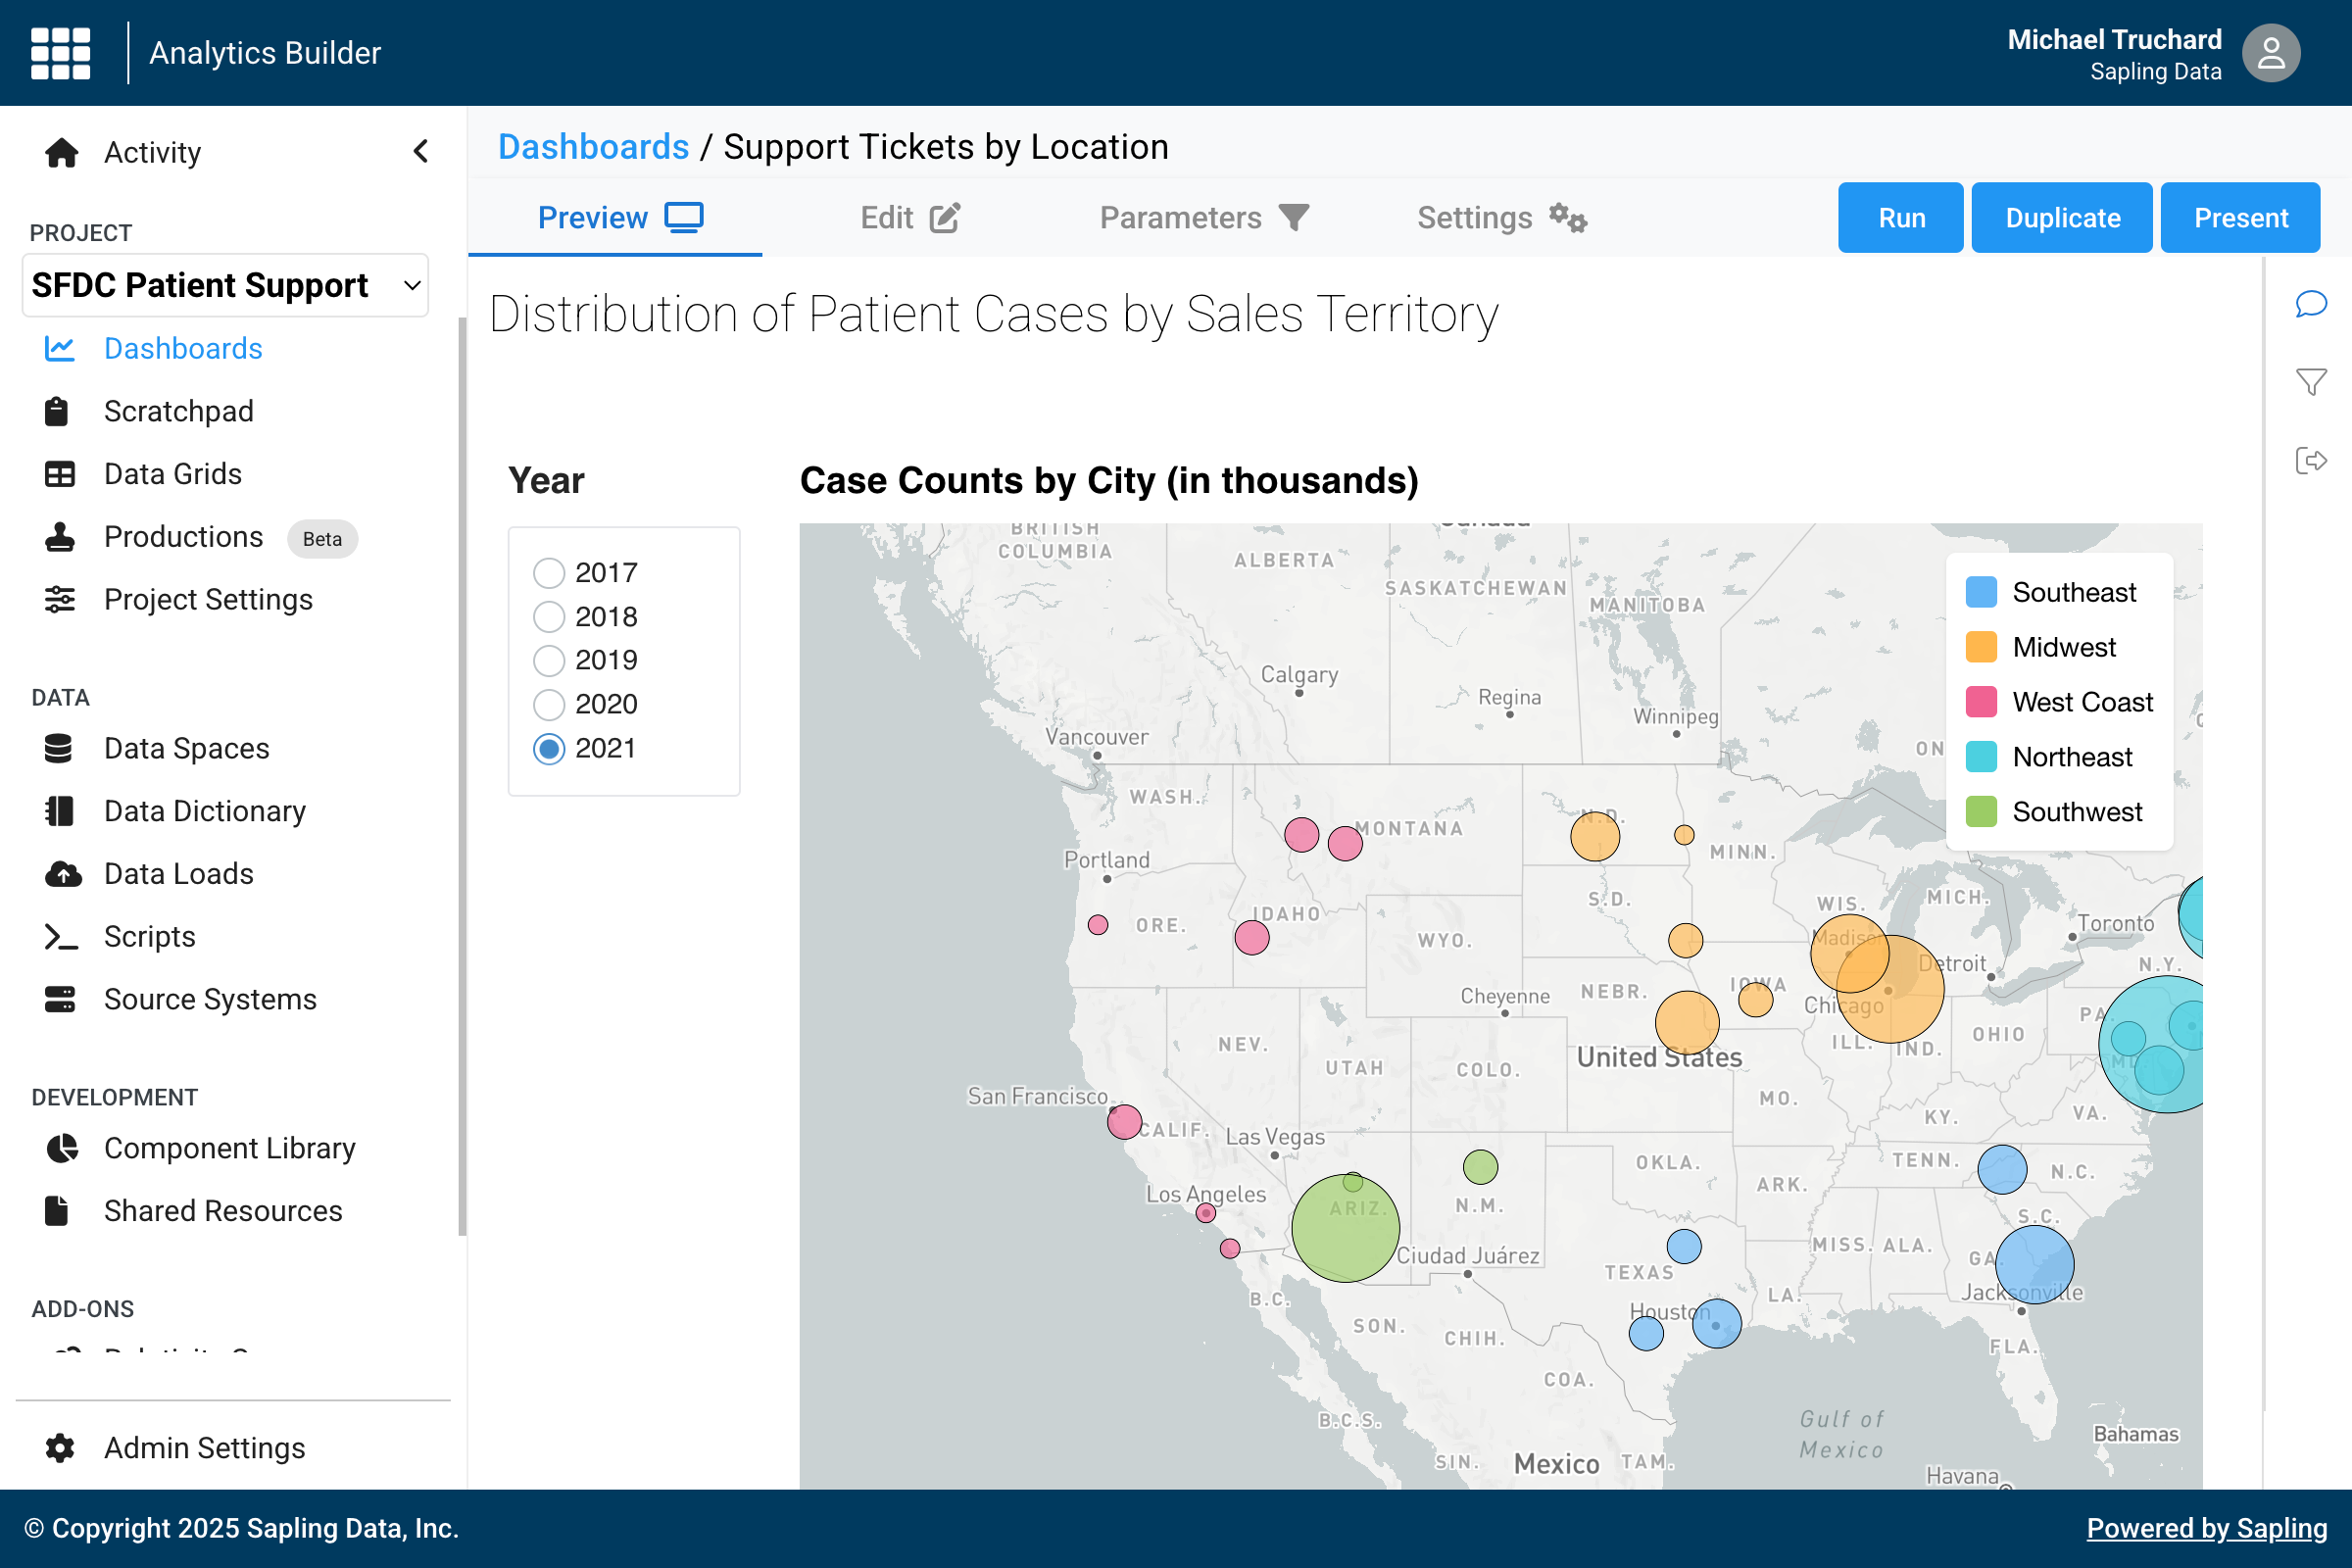2352x1568 pixels.
Task: Collapse the sidebar with the chevron
Action: 421,152
